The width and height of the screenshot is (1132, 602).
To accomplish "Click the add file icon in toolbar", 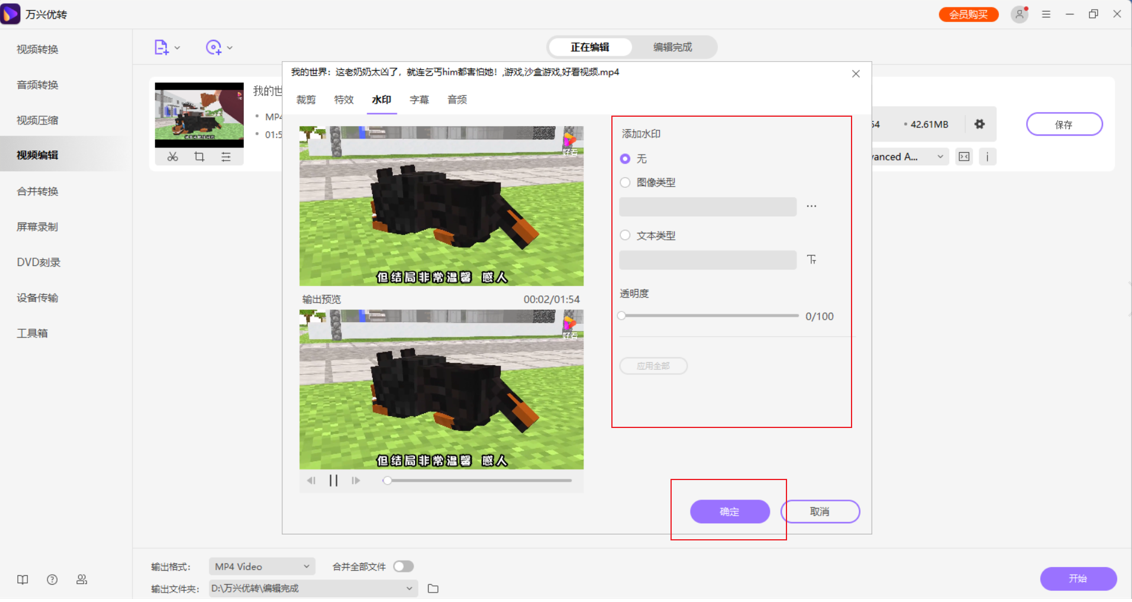I will tap(161, 48).
